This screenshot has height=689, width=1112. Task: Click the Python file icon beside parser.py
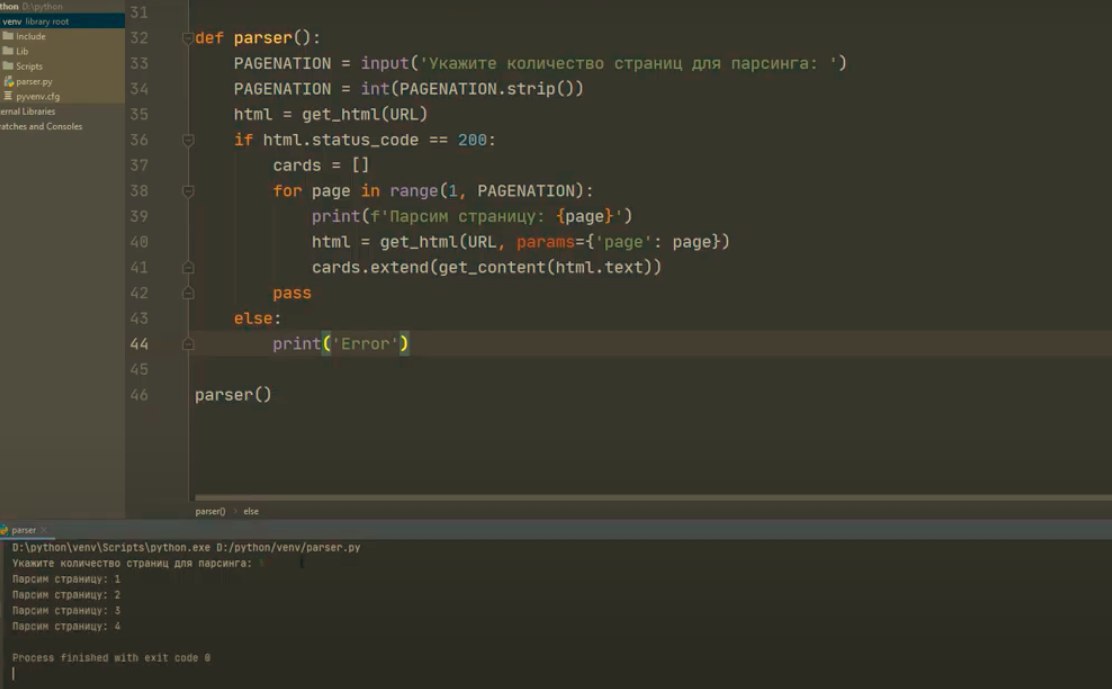coord(9,82)
